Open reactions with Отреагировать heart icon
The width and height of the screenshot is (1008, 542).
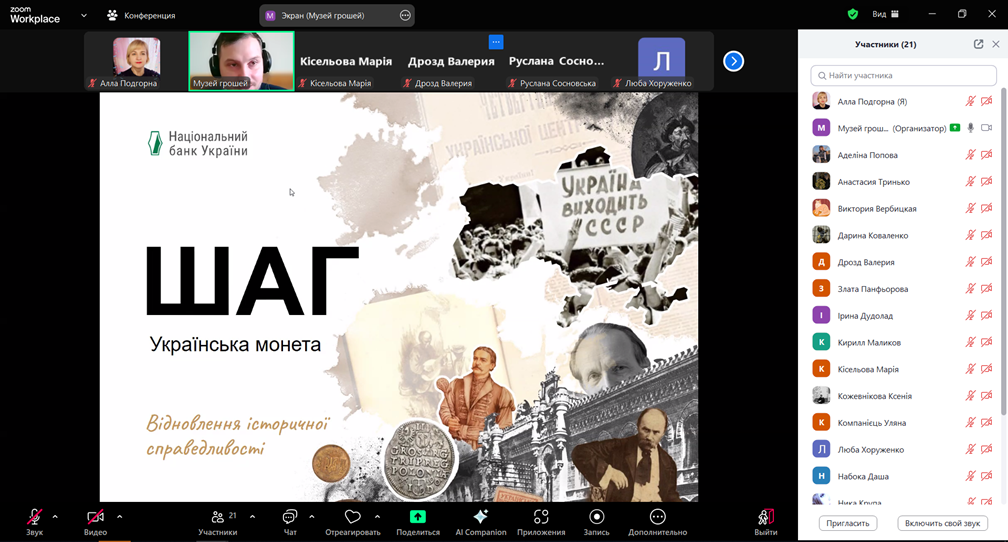(x=353, y=522)
